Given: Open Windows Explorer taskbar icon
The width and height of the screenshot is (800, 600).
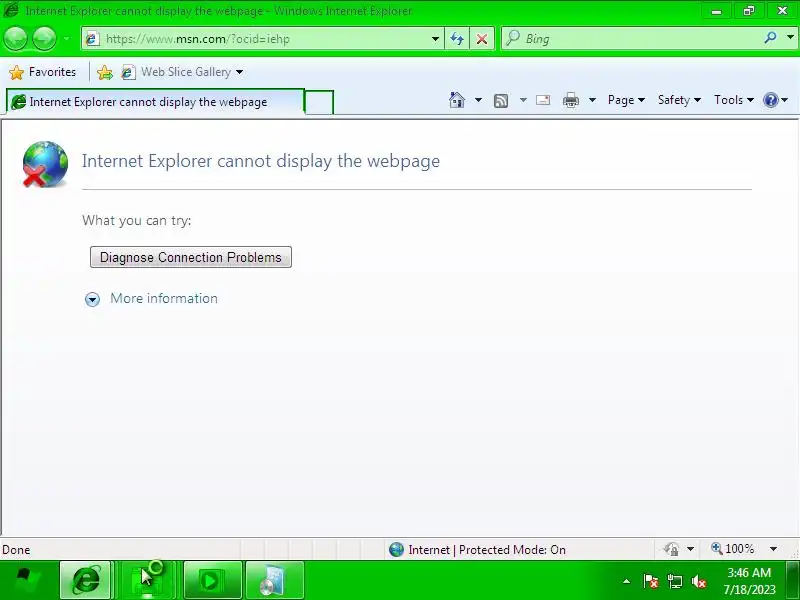Looking at the screenshot, I should pyautogui.click(x=147, y=580).
